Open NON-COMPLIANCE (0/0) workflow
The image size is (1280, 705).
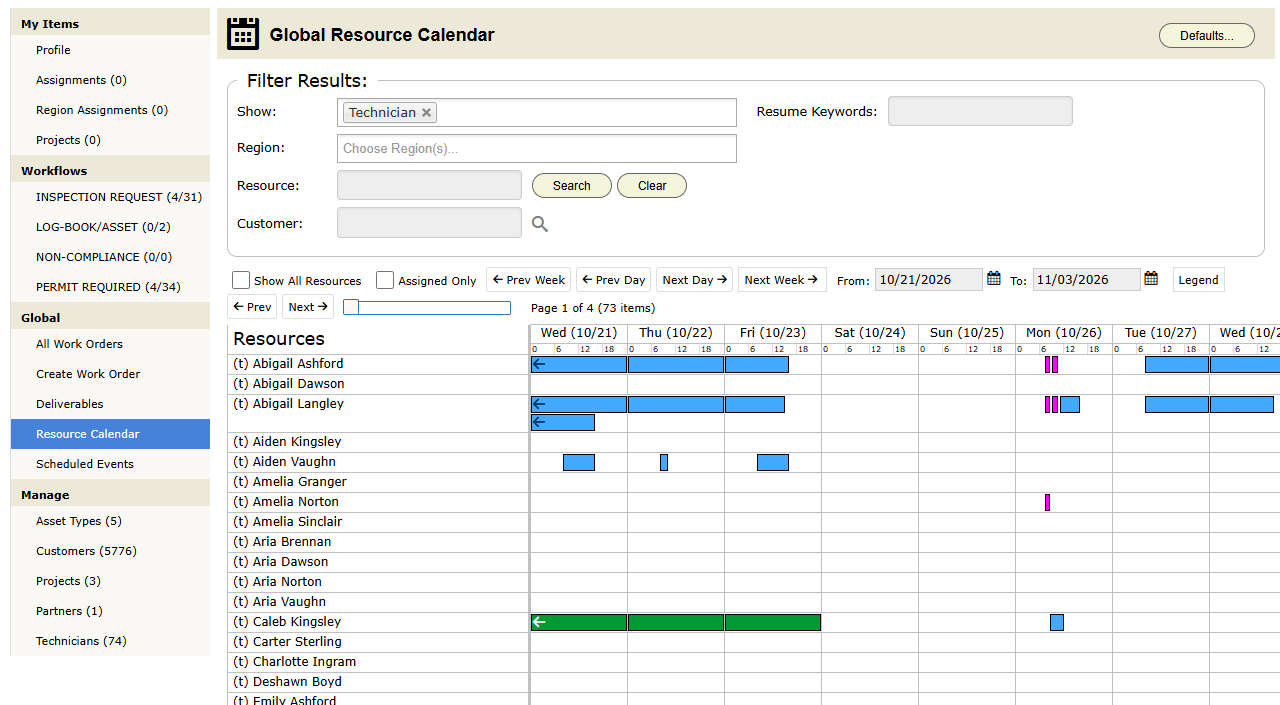tap(110, 257)
